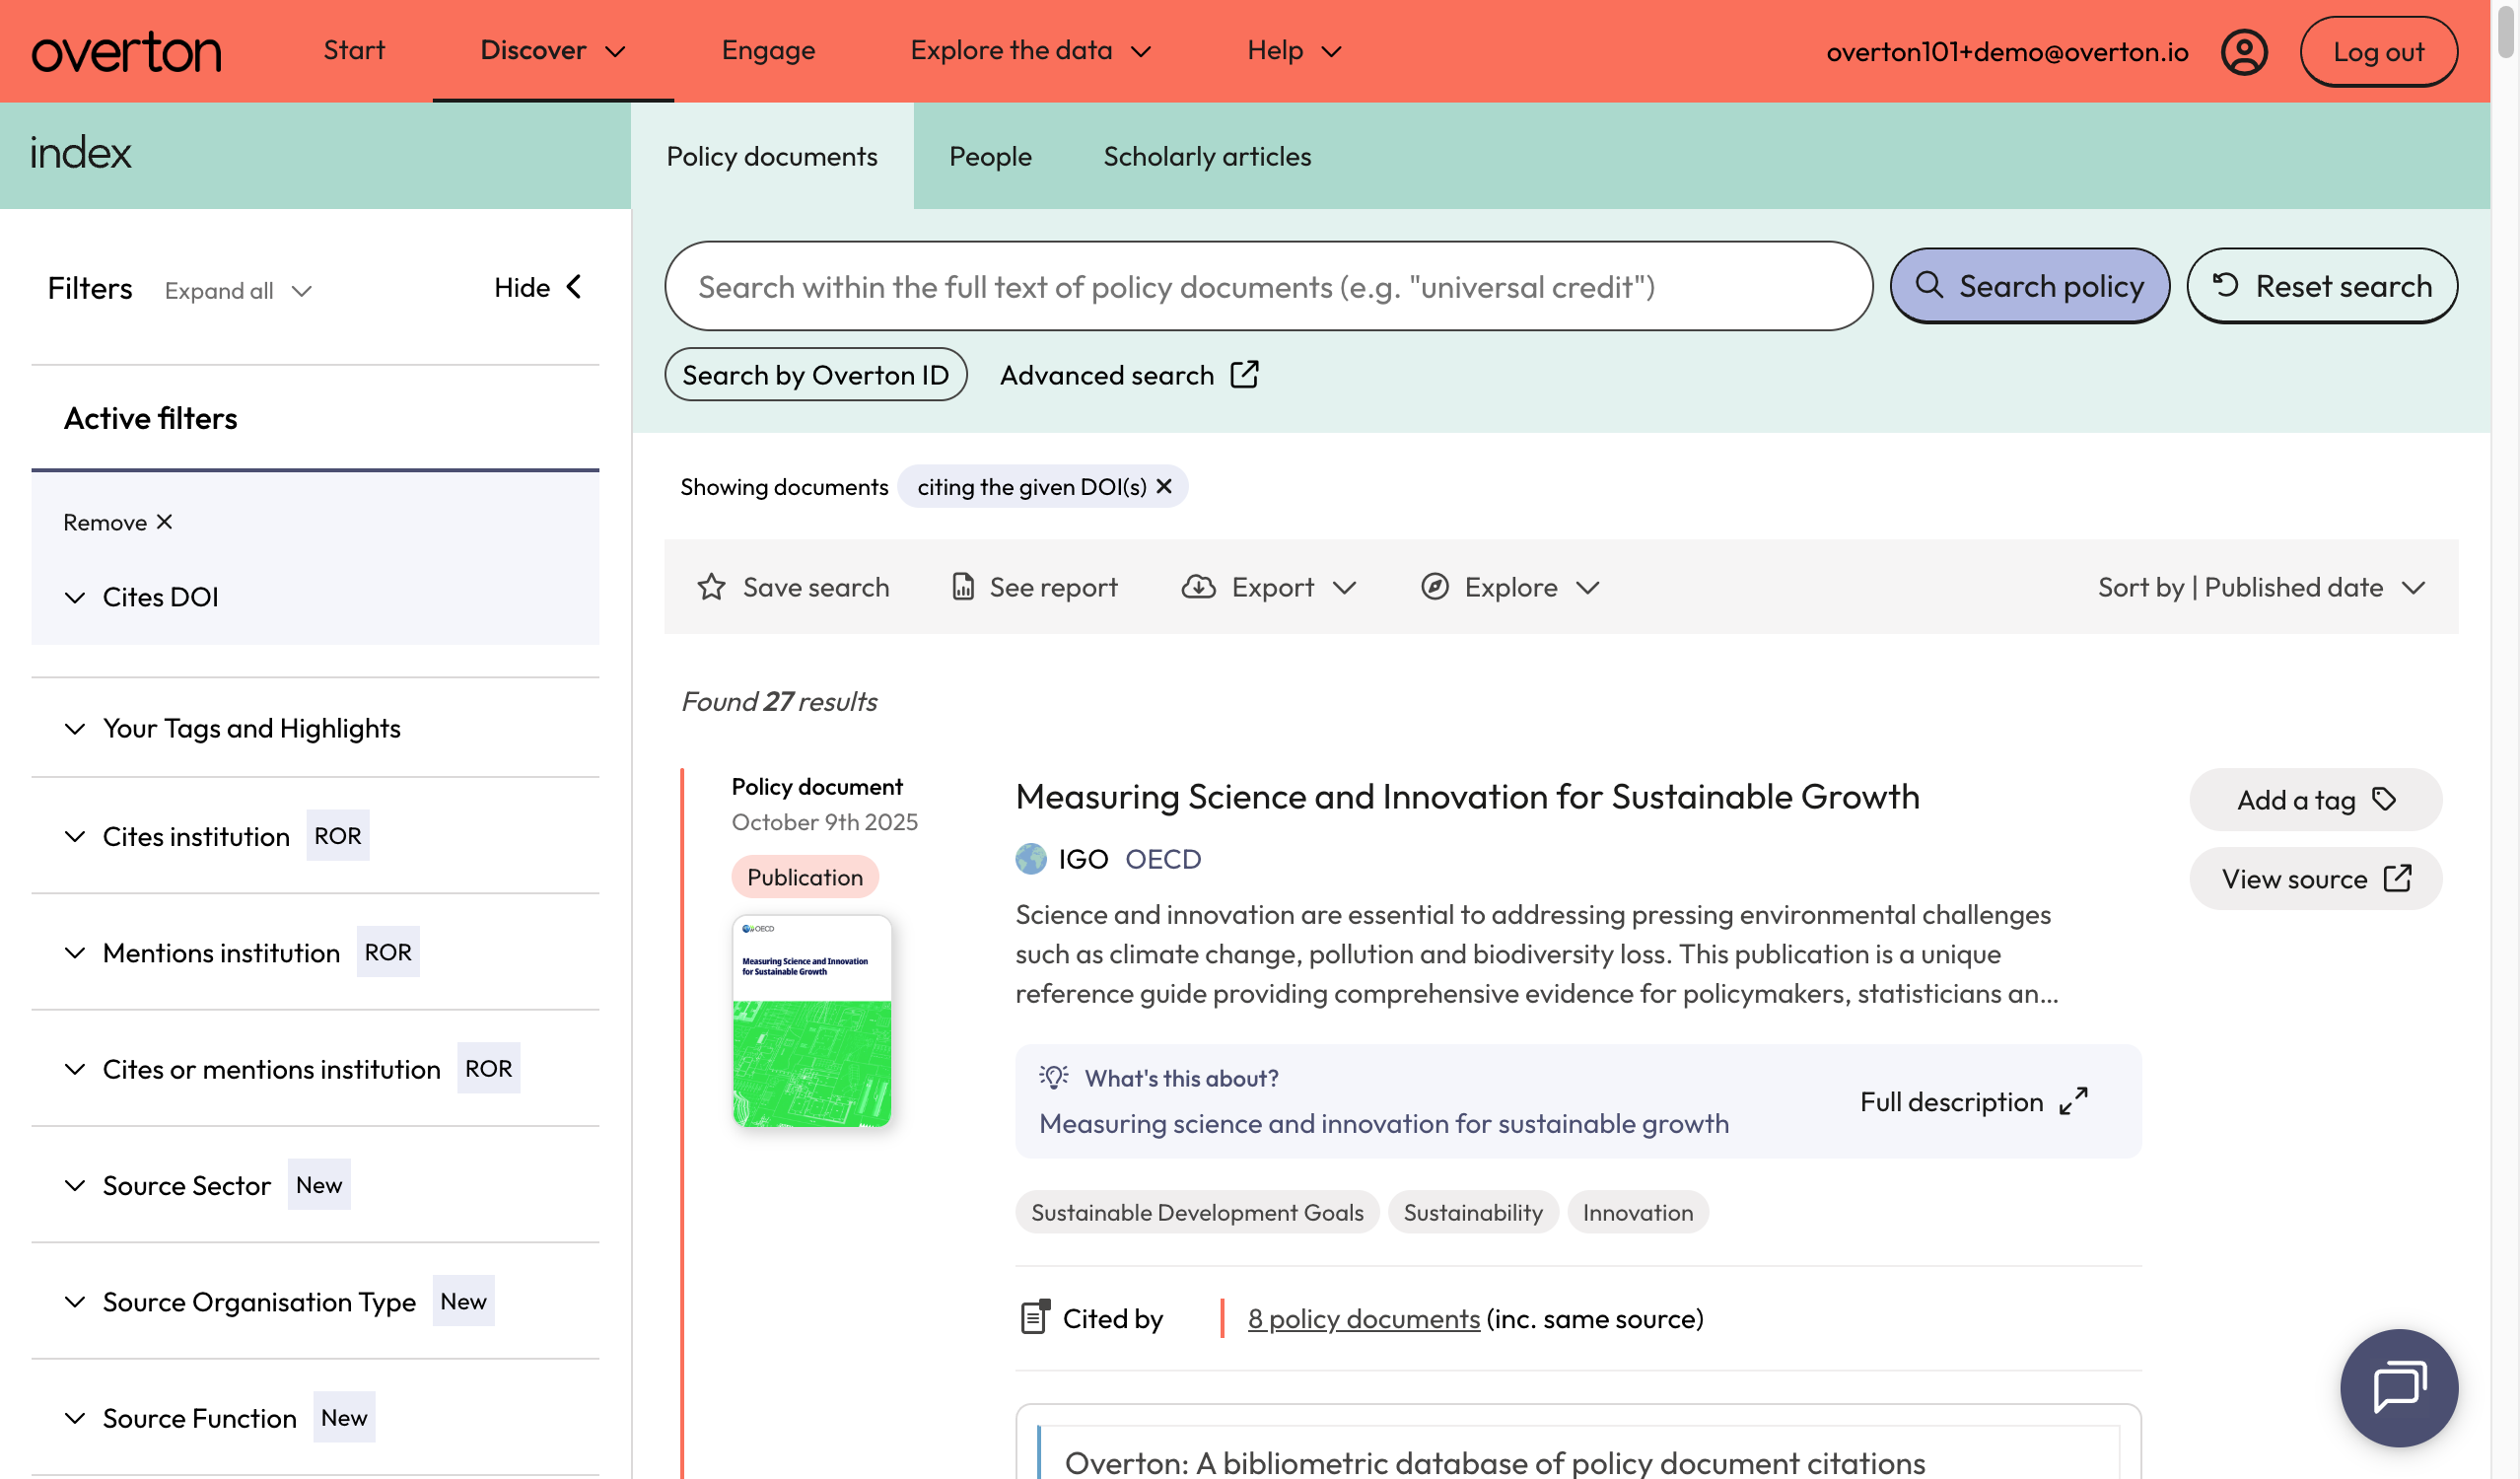Click the Log out button
Screen dimensions: 2520x1479
coord(2377,52)
